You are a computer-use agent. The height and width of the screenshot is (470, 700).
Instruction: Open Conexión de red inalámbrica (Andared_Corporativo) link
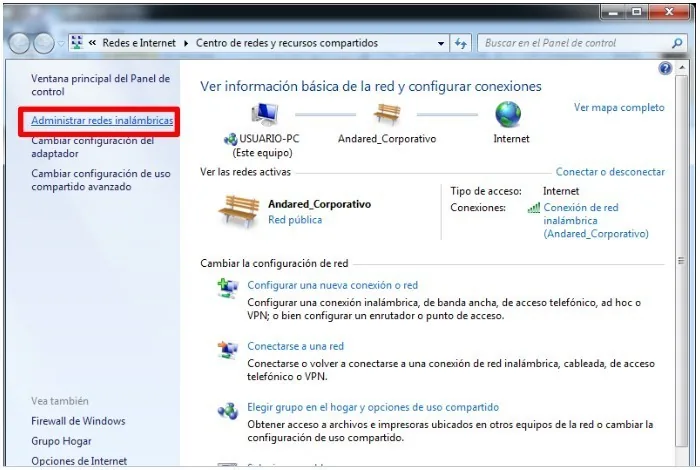pyautogui.click(x=596, y=220)
